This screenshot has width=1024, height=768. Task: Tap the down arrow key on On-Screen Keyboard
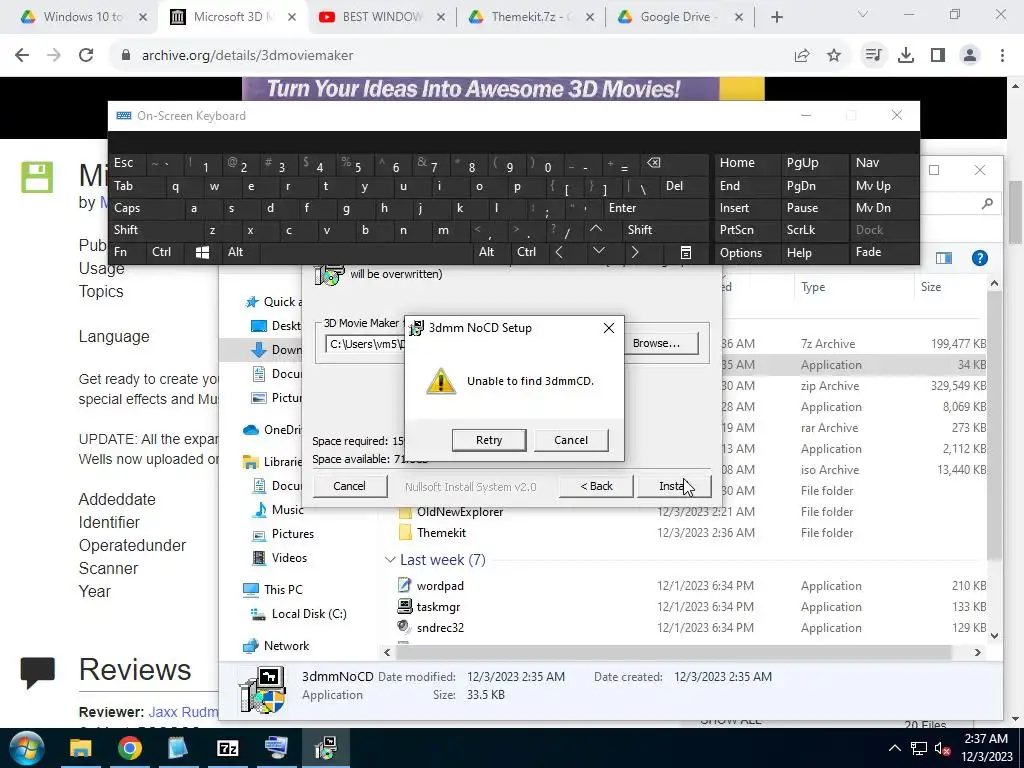coord(598,252)
